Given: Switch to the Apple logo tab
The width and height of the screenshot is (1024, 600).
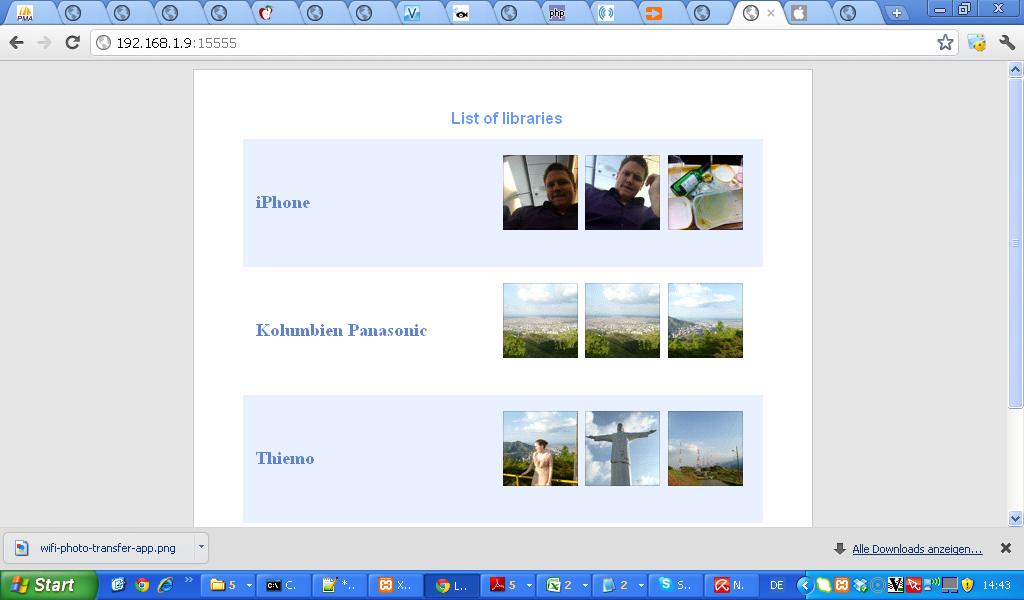Looking at the screenshot, I should coord(799,13).
